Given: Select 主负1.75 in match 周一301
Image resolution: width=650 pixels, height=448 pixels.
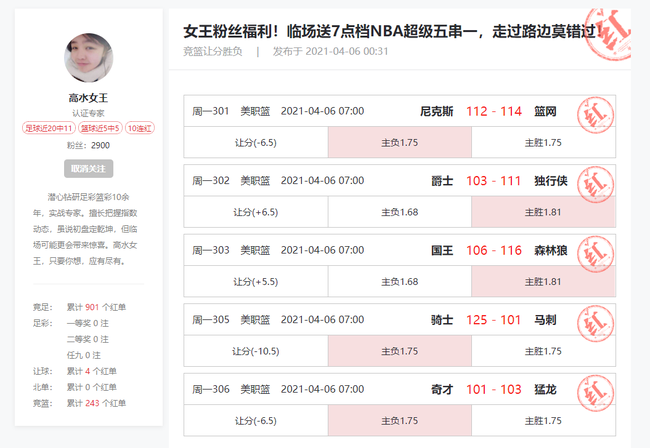Looking at the screenshot, I should tap(400, 143).
